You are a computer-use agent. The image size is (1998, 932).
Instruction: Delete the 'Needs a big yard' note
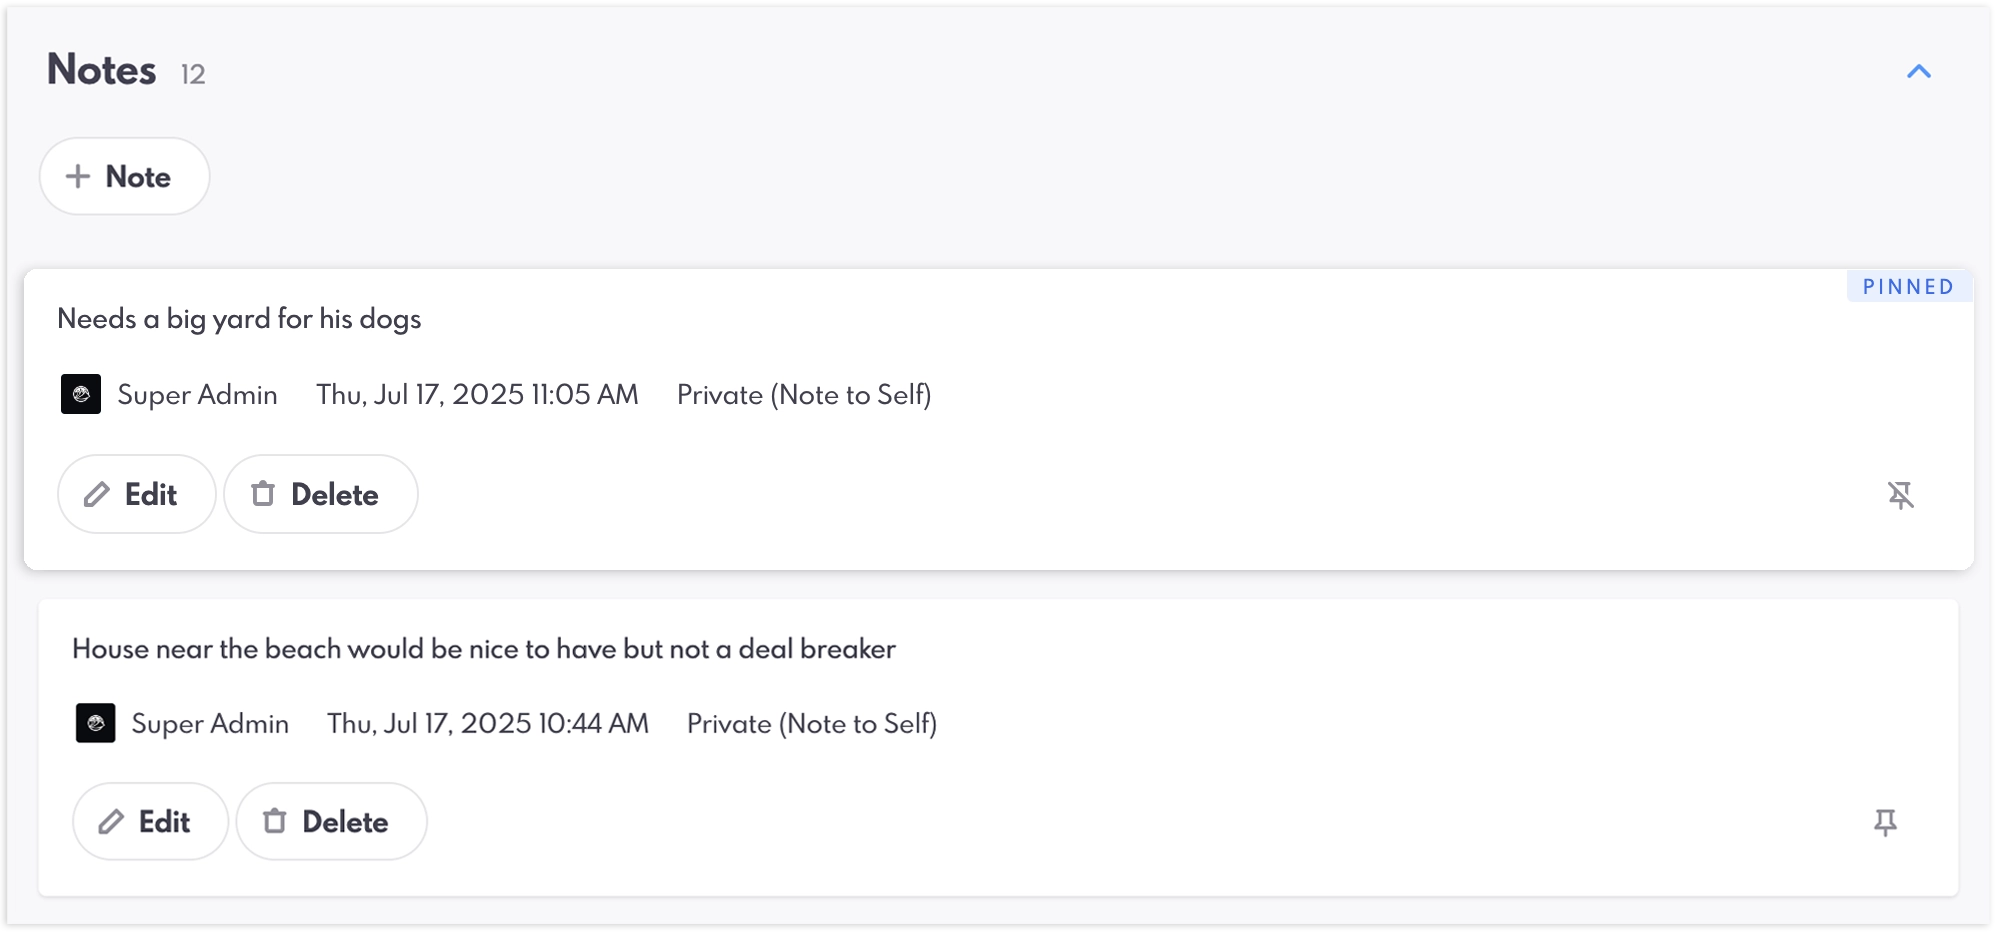[x=320, y=494]
